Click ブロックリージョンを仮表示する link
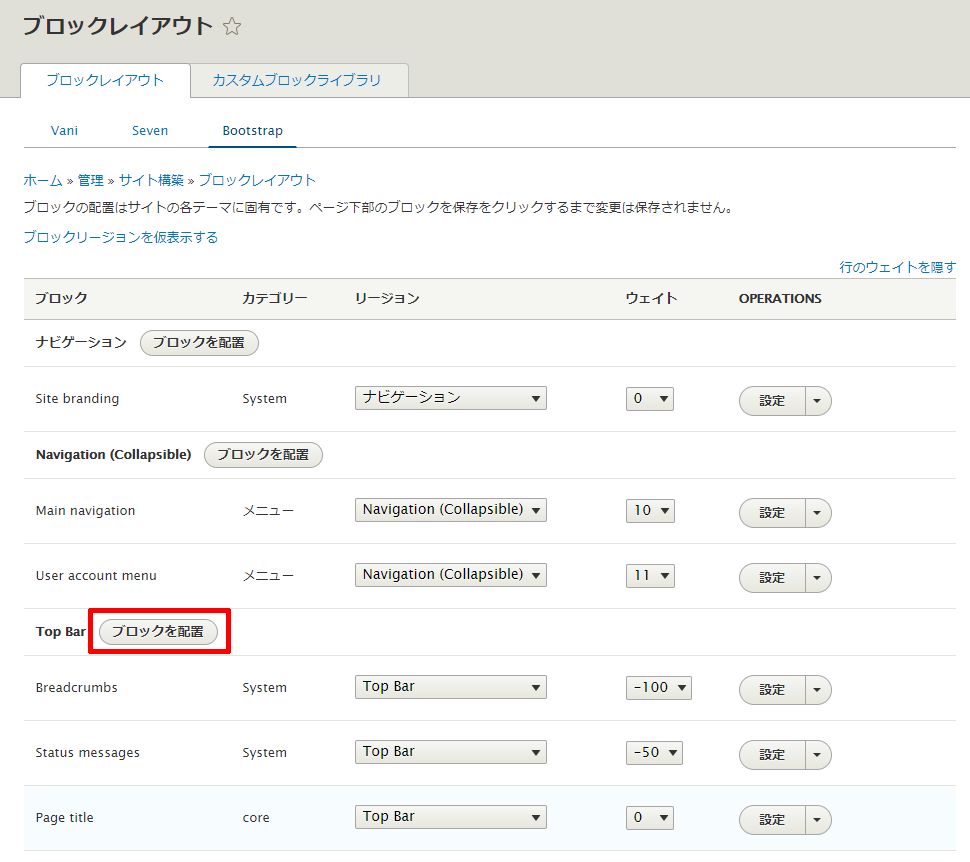The height and width of the screenshot is (862, 970). pyautogui.click(x=120, y=237)
